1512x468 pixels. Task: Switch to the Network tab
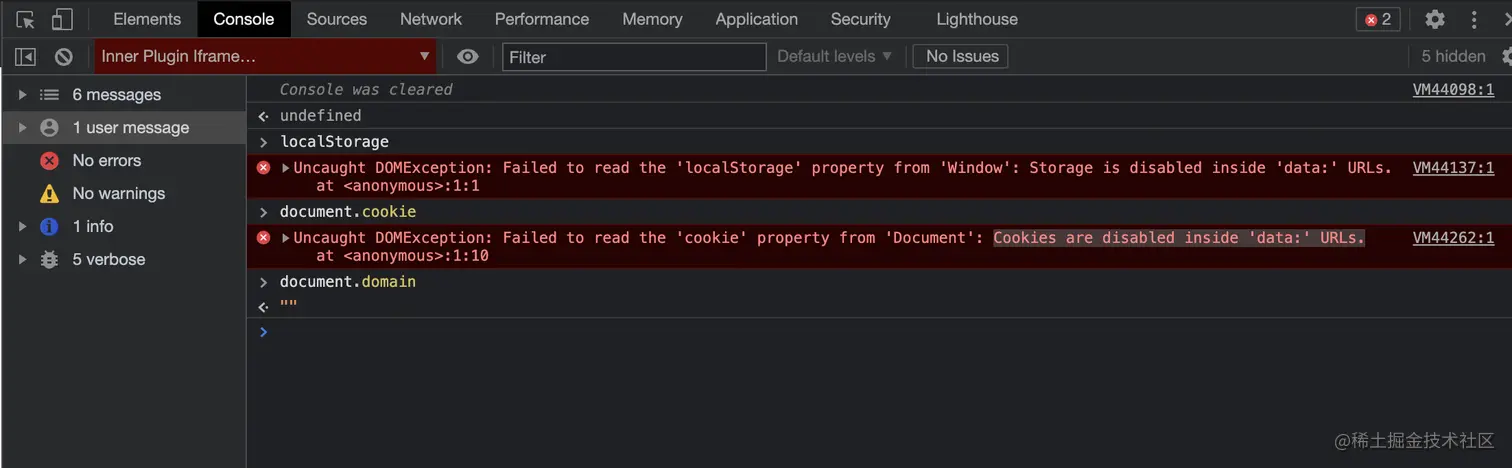pos(431,19)
